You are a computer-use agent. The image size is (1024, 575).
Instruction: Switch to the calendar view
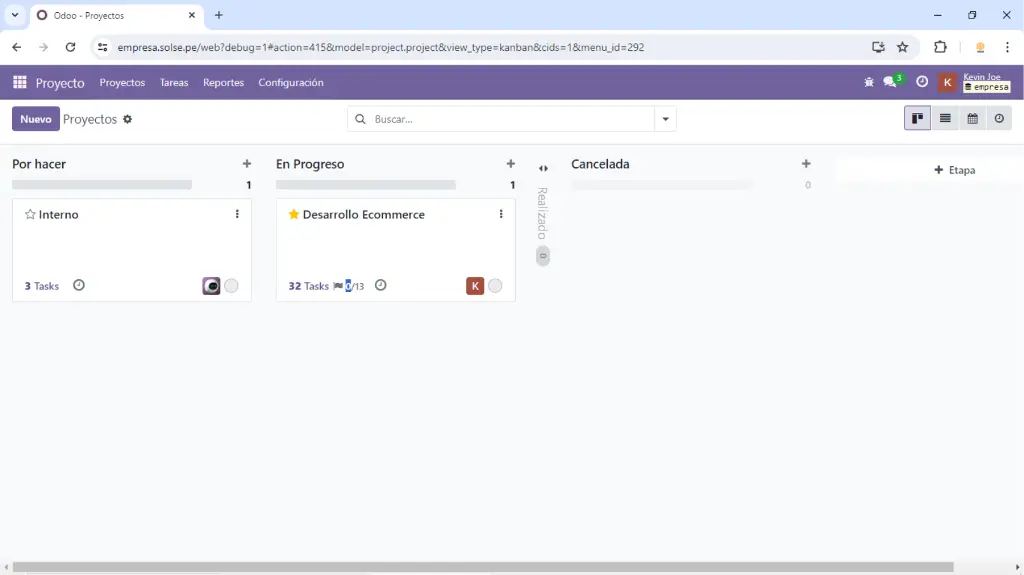(x=972, y=119)
